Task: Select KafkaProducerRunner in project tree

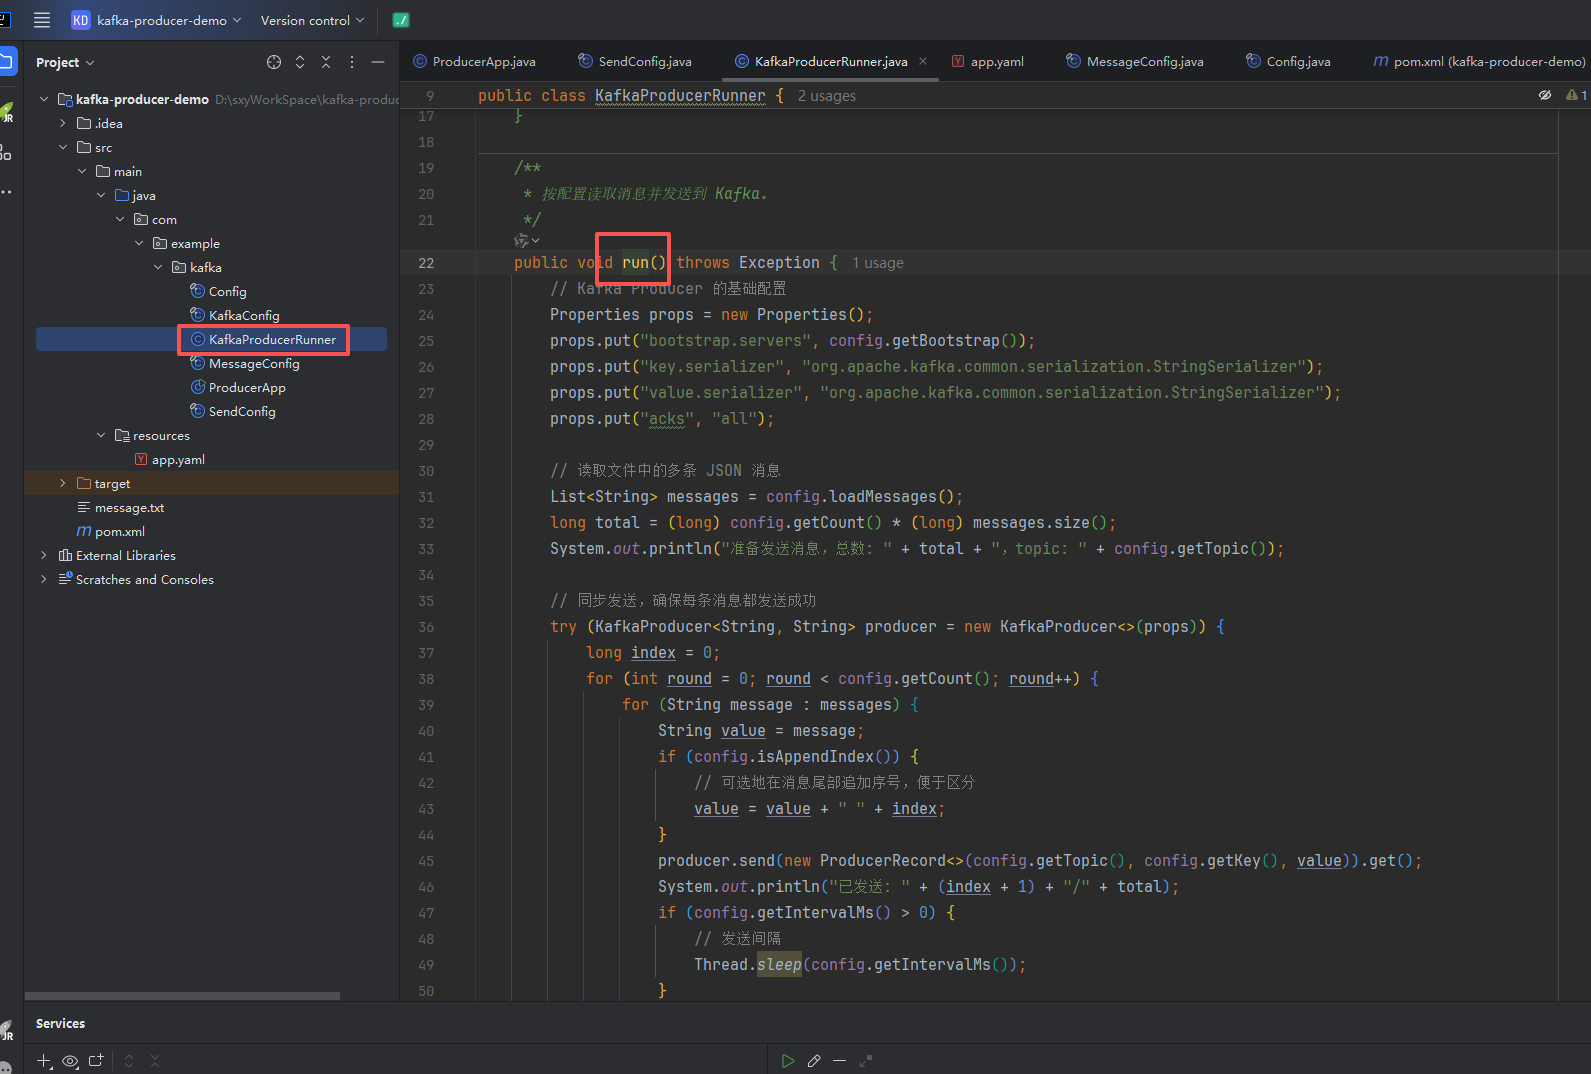Action: [x=263, y=339]
